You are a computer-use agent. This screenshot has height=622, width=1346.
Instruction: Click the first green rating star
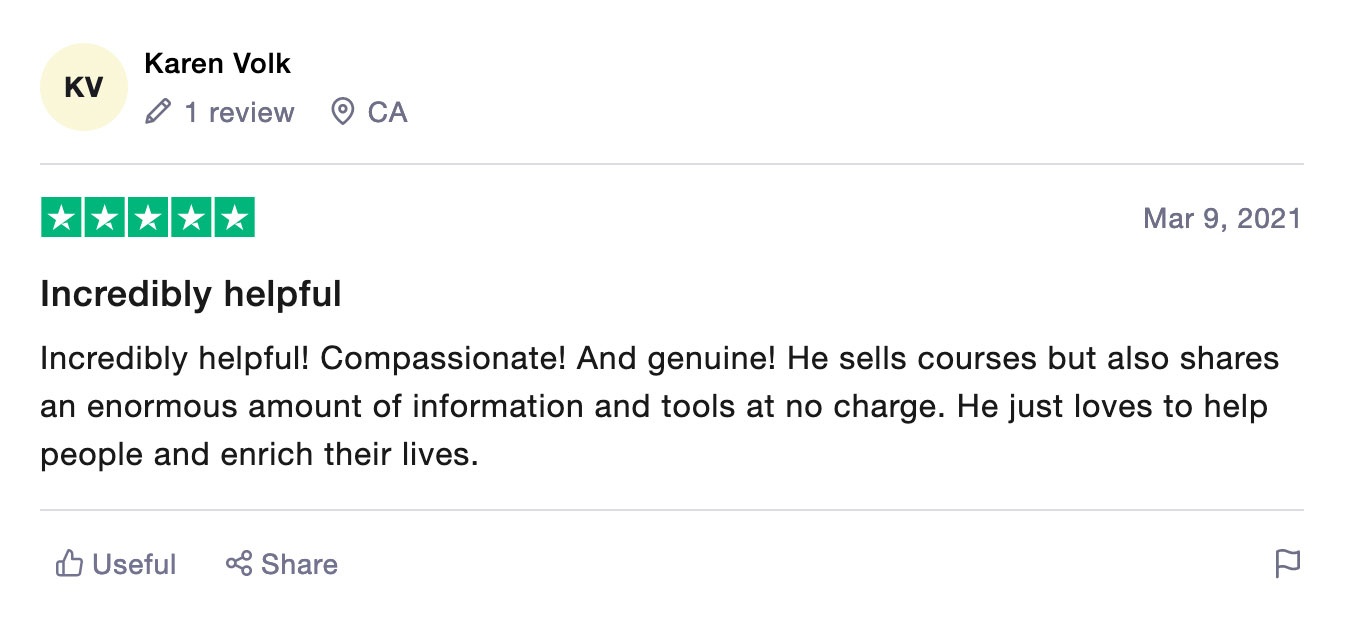[x=61, y=218]
